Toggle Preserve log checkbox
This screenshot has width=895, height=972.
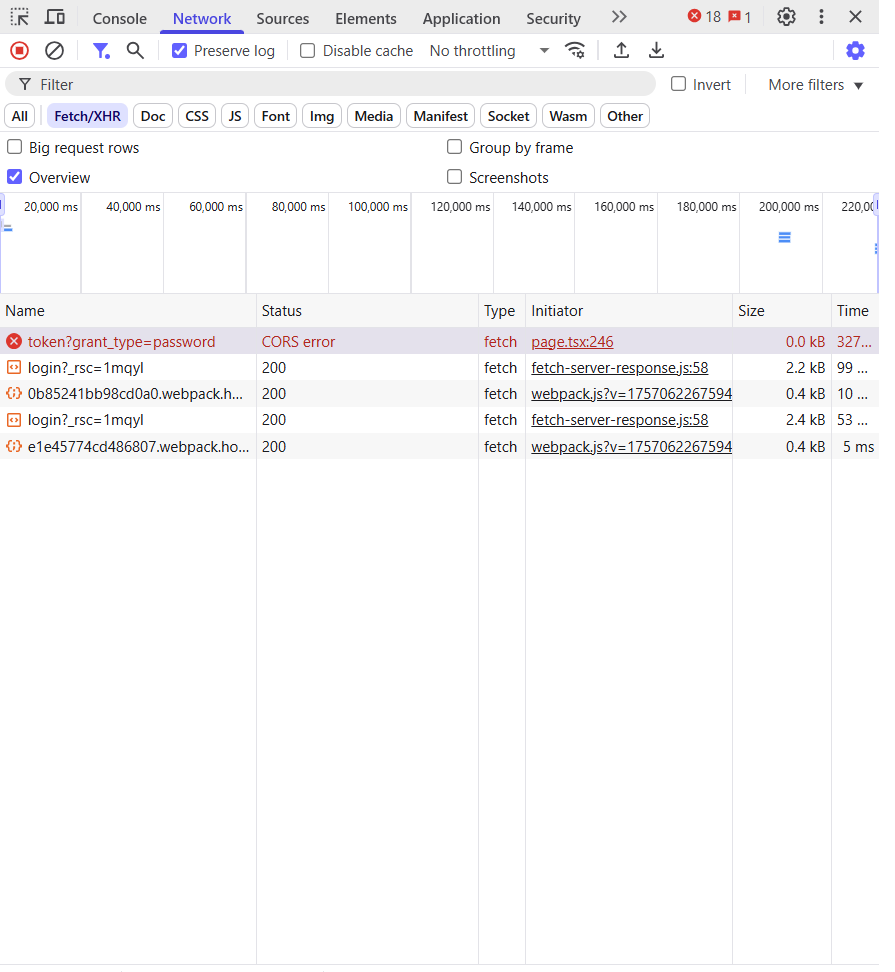coord(179,50)
